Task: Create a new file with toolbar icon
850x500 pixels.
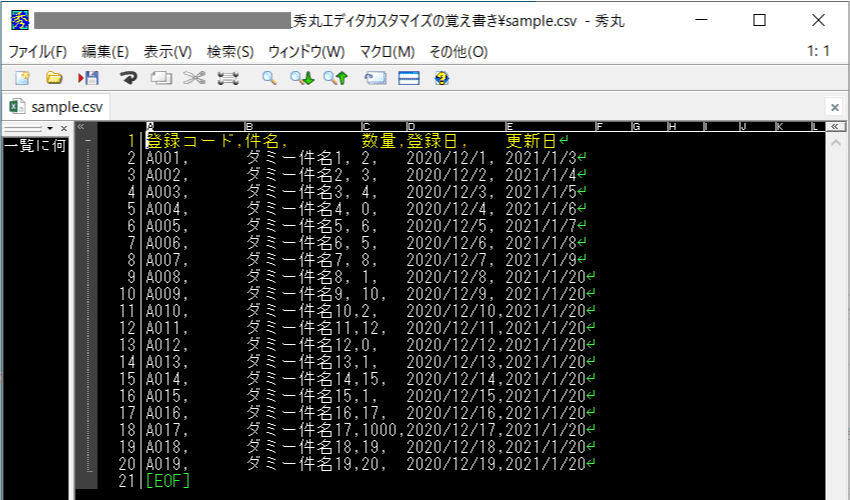Action: coord(22,78)
